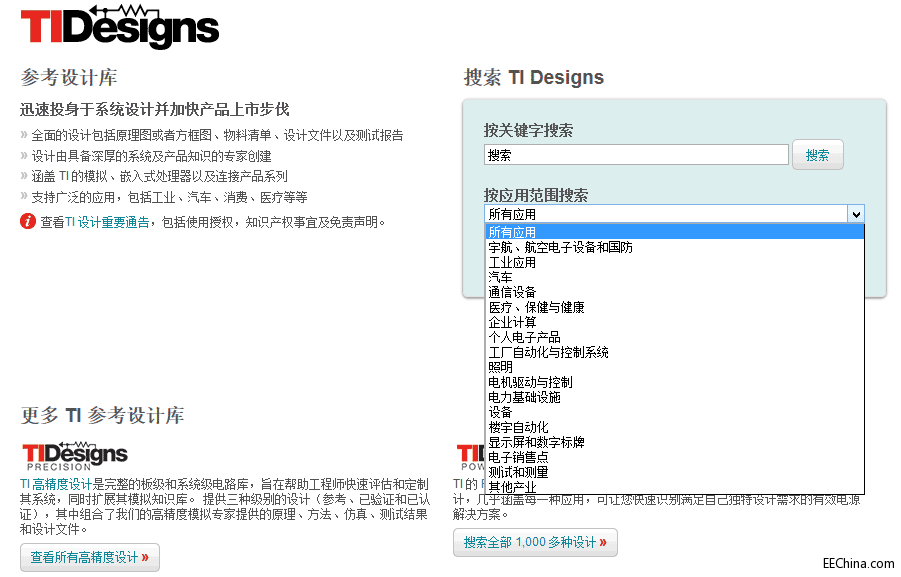Pick 汽车 from the application list
Viewport: 901px width, 577px height.
[x=675, y=277]
